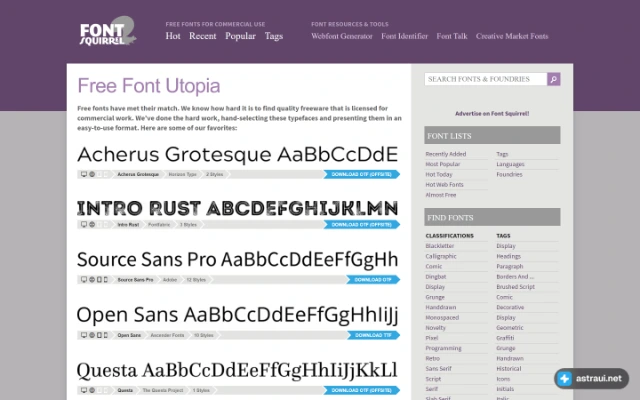Select the Blackletter classification

tap(440, 246)
